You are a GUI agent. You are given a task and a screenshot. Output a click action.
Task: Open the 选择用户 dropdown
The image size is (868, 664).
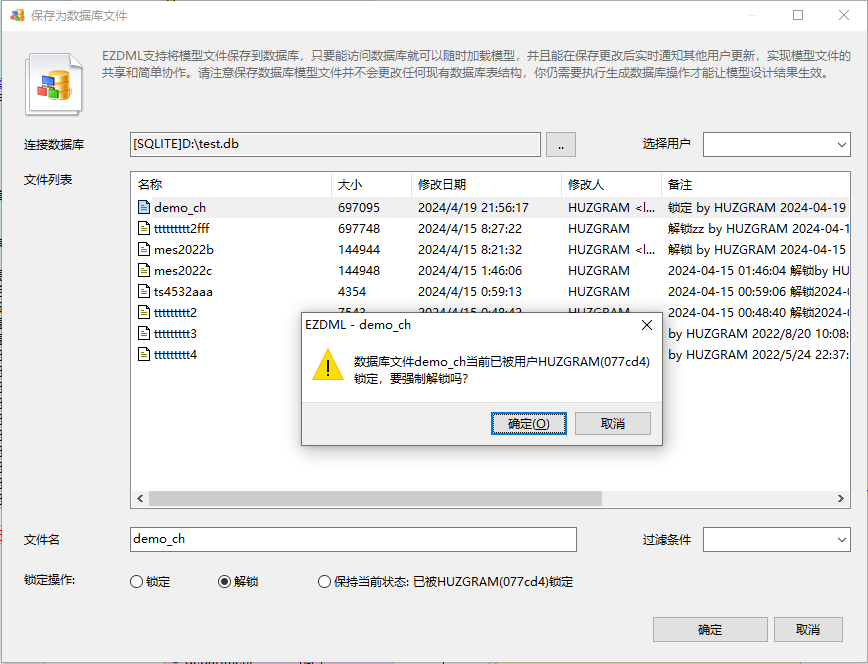click(x=777, y=145)
